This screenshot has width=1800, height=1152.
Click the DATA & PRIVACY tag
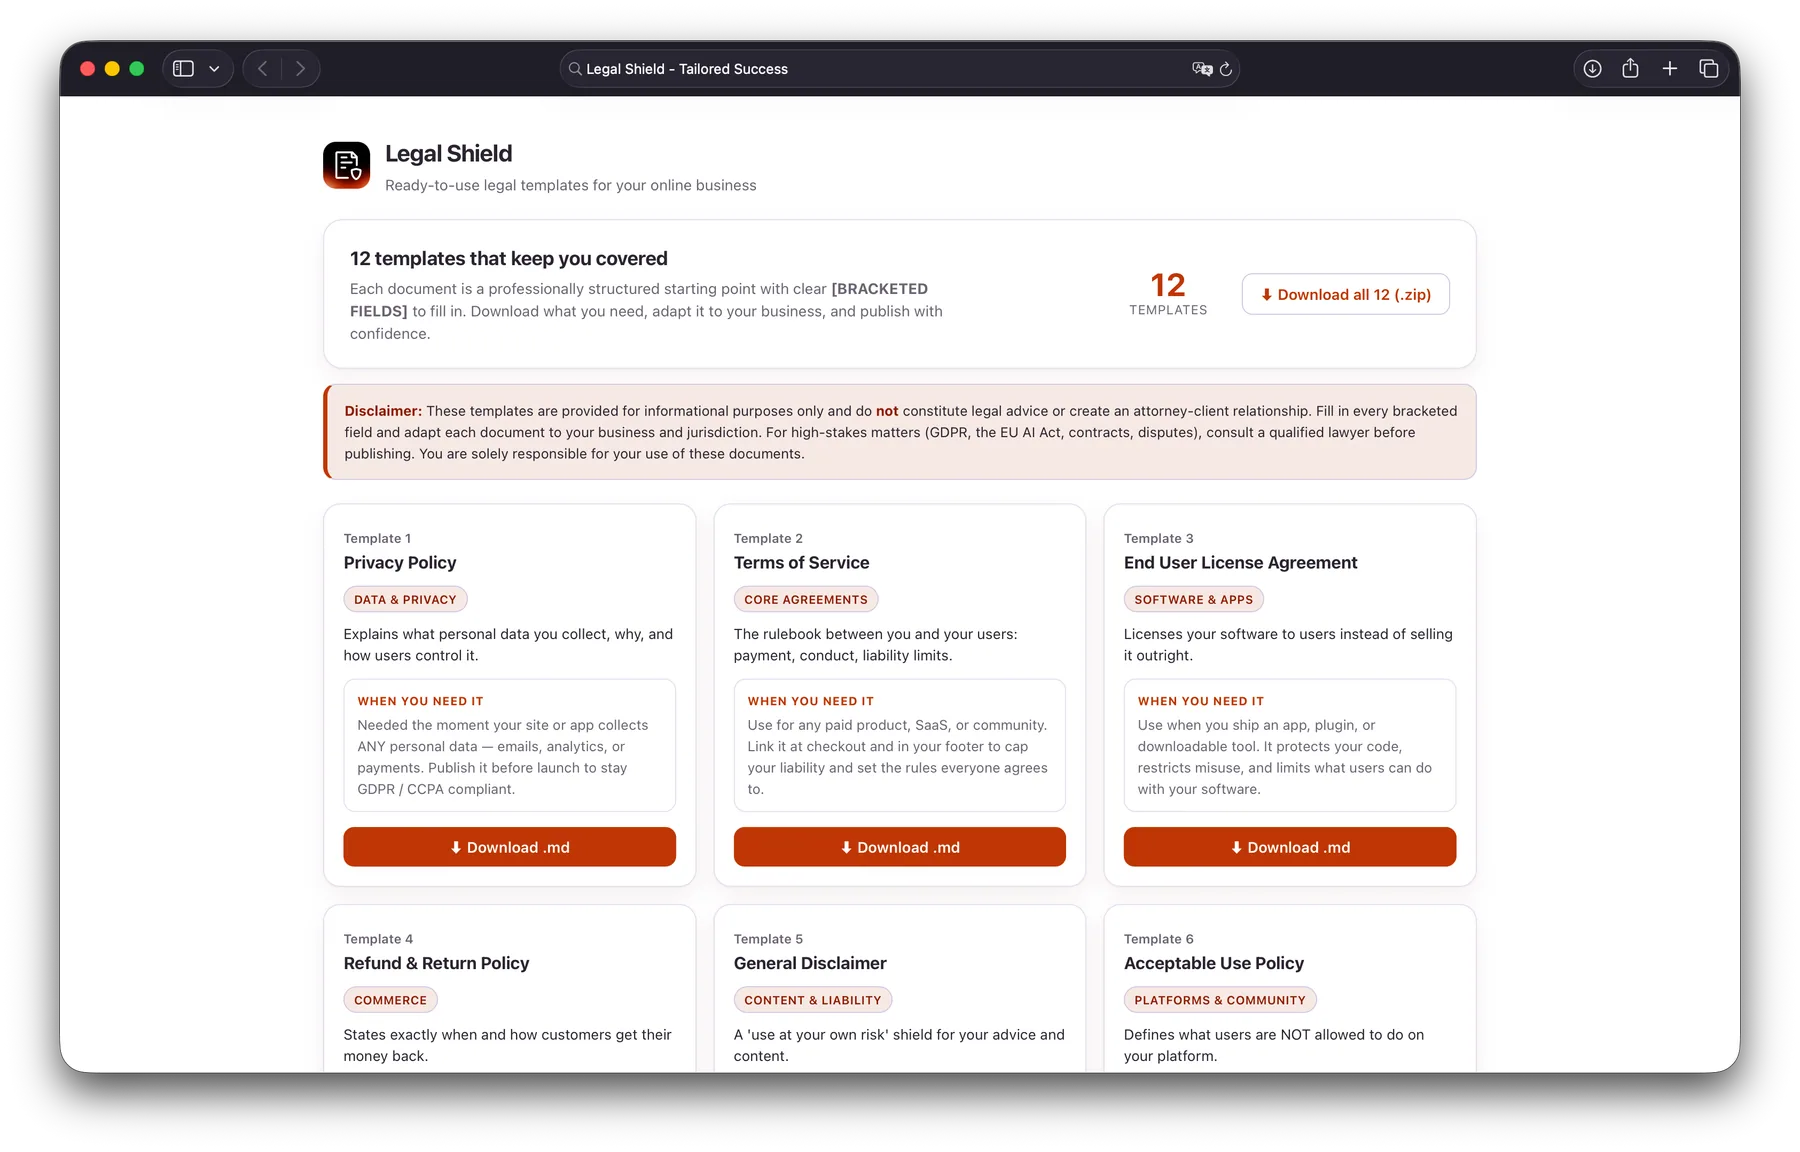point(405,600)
